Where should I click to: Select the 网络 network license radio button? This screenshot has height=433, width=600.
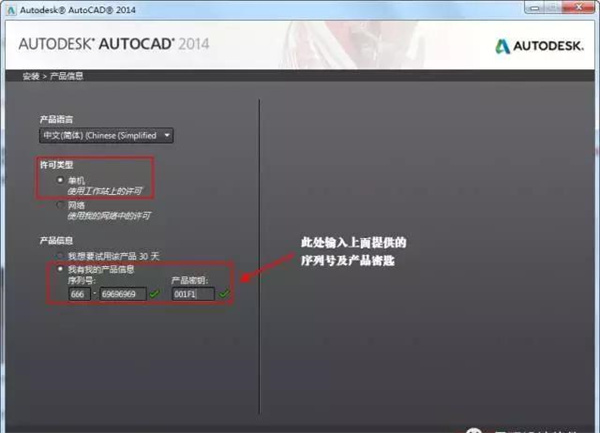coord(60,205)
